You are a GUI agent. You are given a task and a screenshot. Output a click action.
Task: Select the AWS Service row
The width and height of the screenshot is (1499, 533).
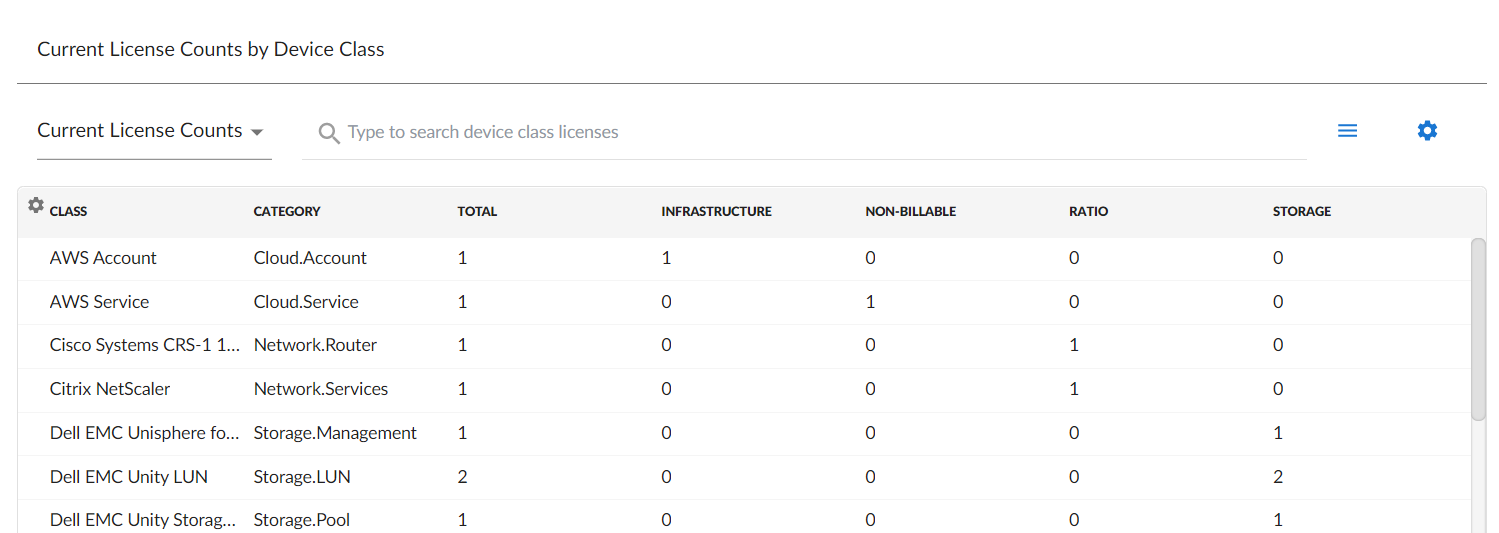pos(99,302)
